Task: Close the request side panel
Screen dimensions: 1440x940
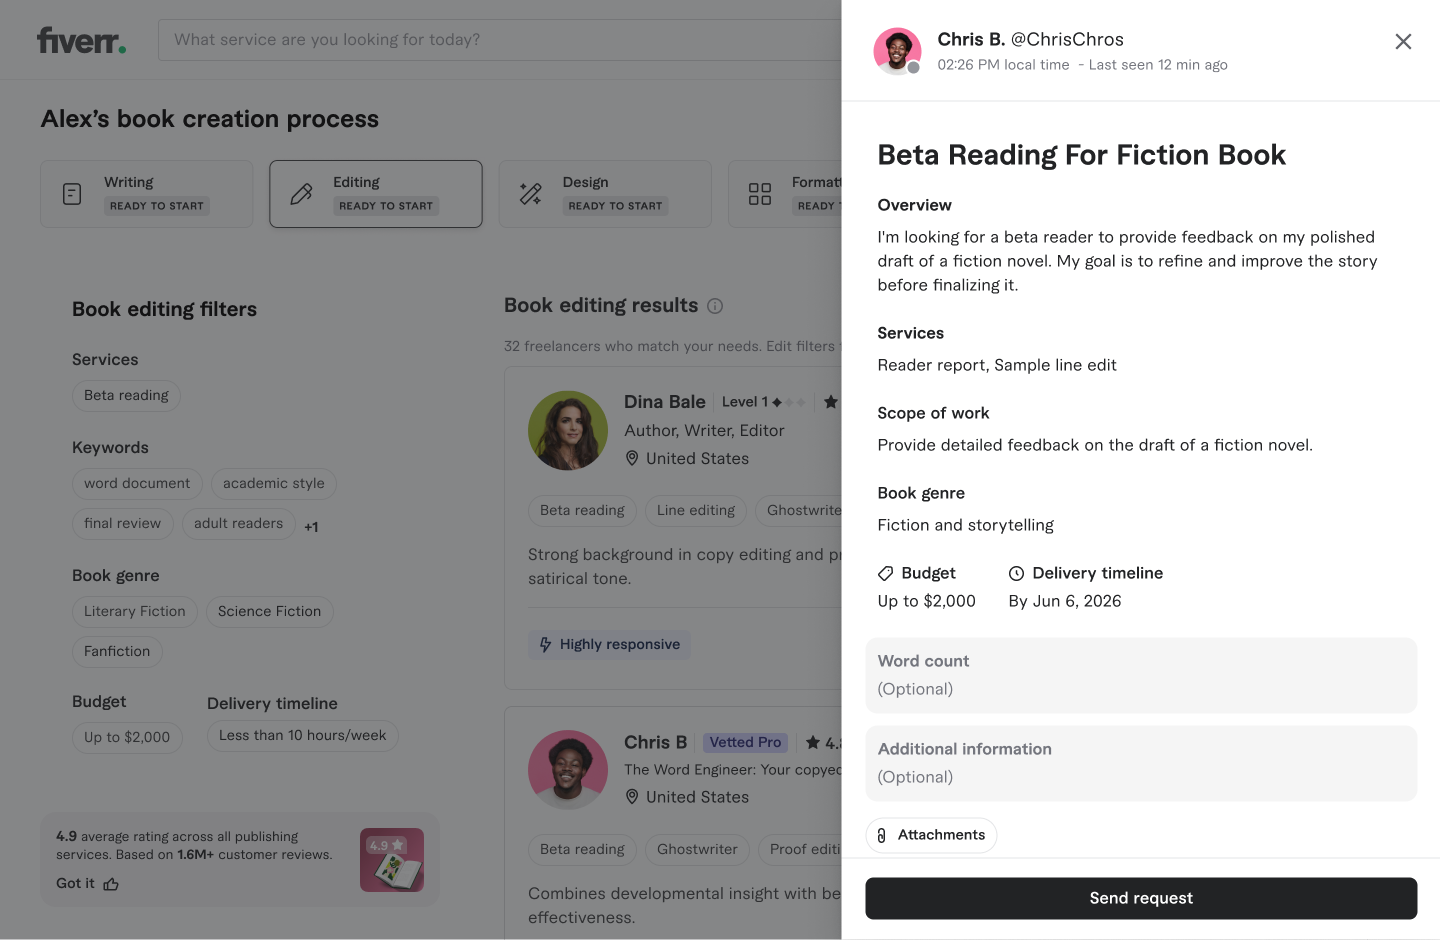Action: click(x=1403, y=41)
